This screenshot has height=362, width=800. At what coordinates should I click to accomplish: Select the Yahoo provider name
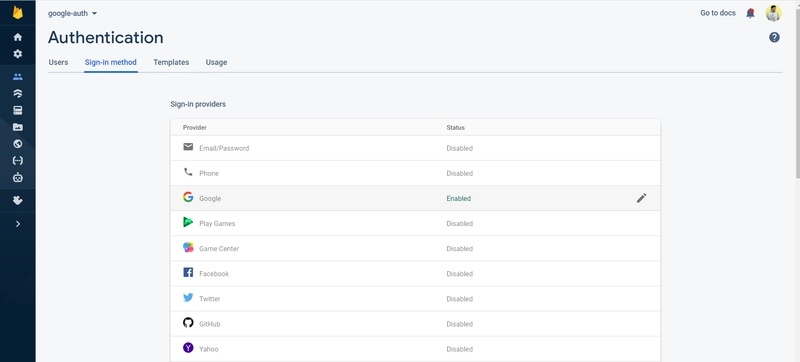209,349
